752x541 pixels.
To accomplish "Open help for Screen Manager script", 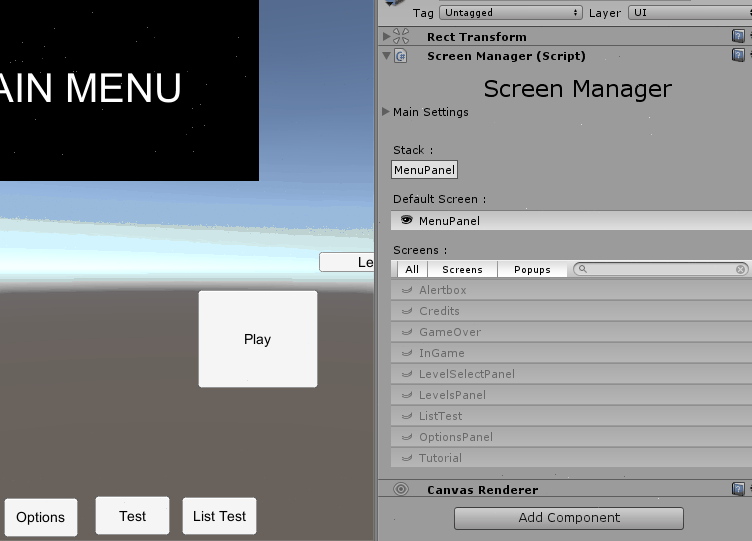I will coord(738,56).
